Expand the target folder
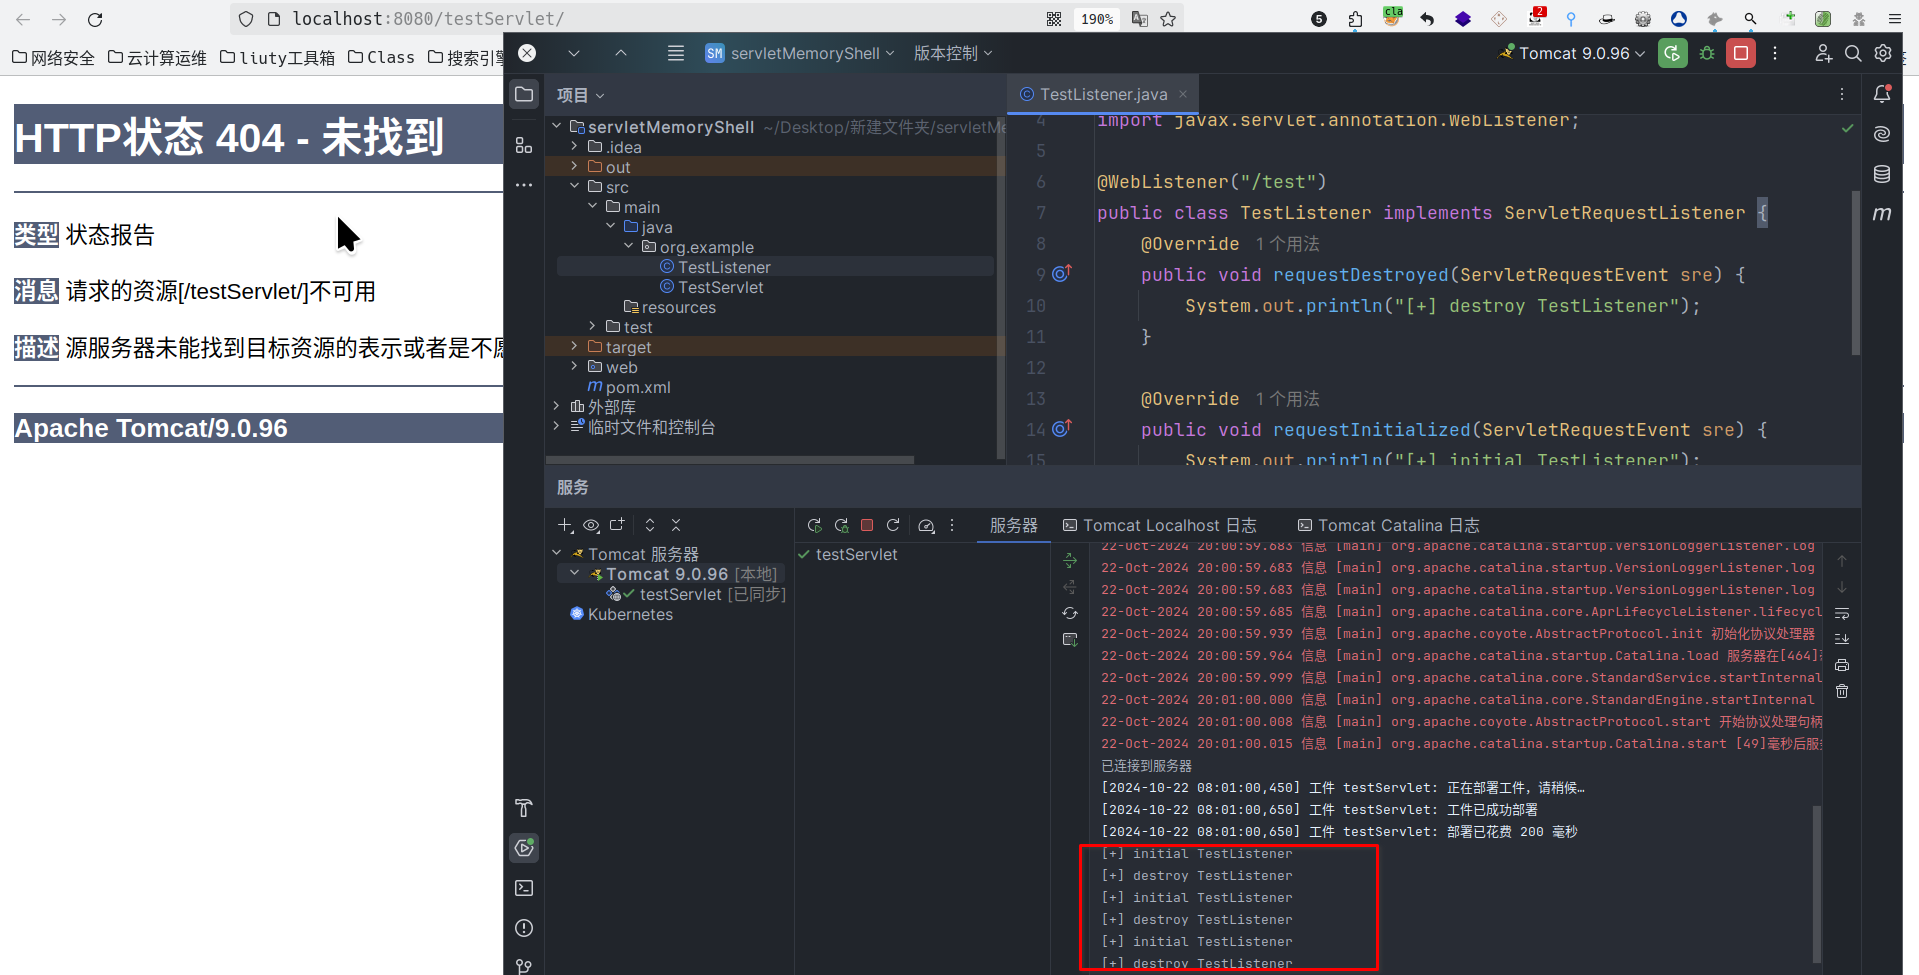1919x975 pixels. 575,346
